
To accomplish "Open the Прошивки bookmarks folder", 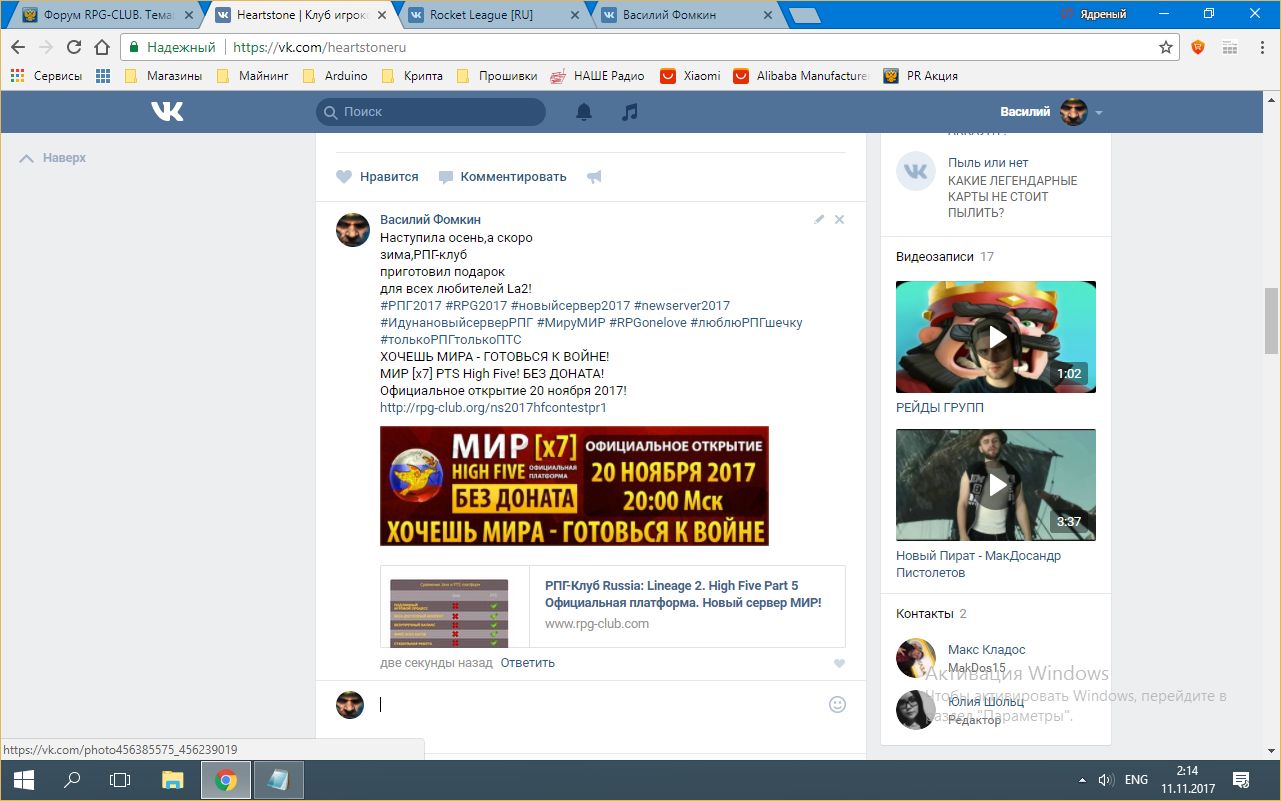I will coord(496,76).
